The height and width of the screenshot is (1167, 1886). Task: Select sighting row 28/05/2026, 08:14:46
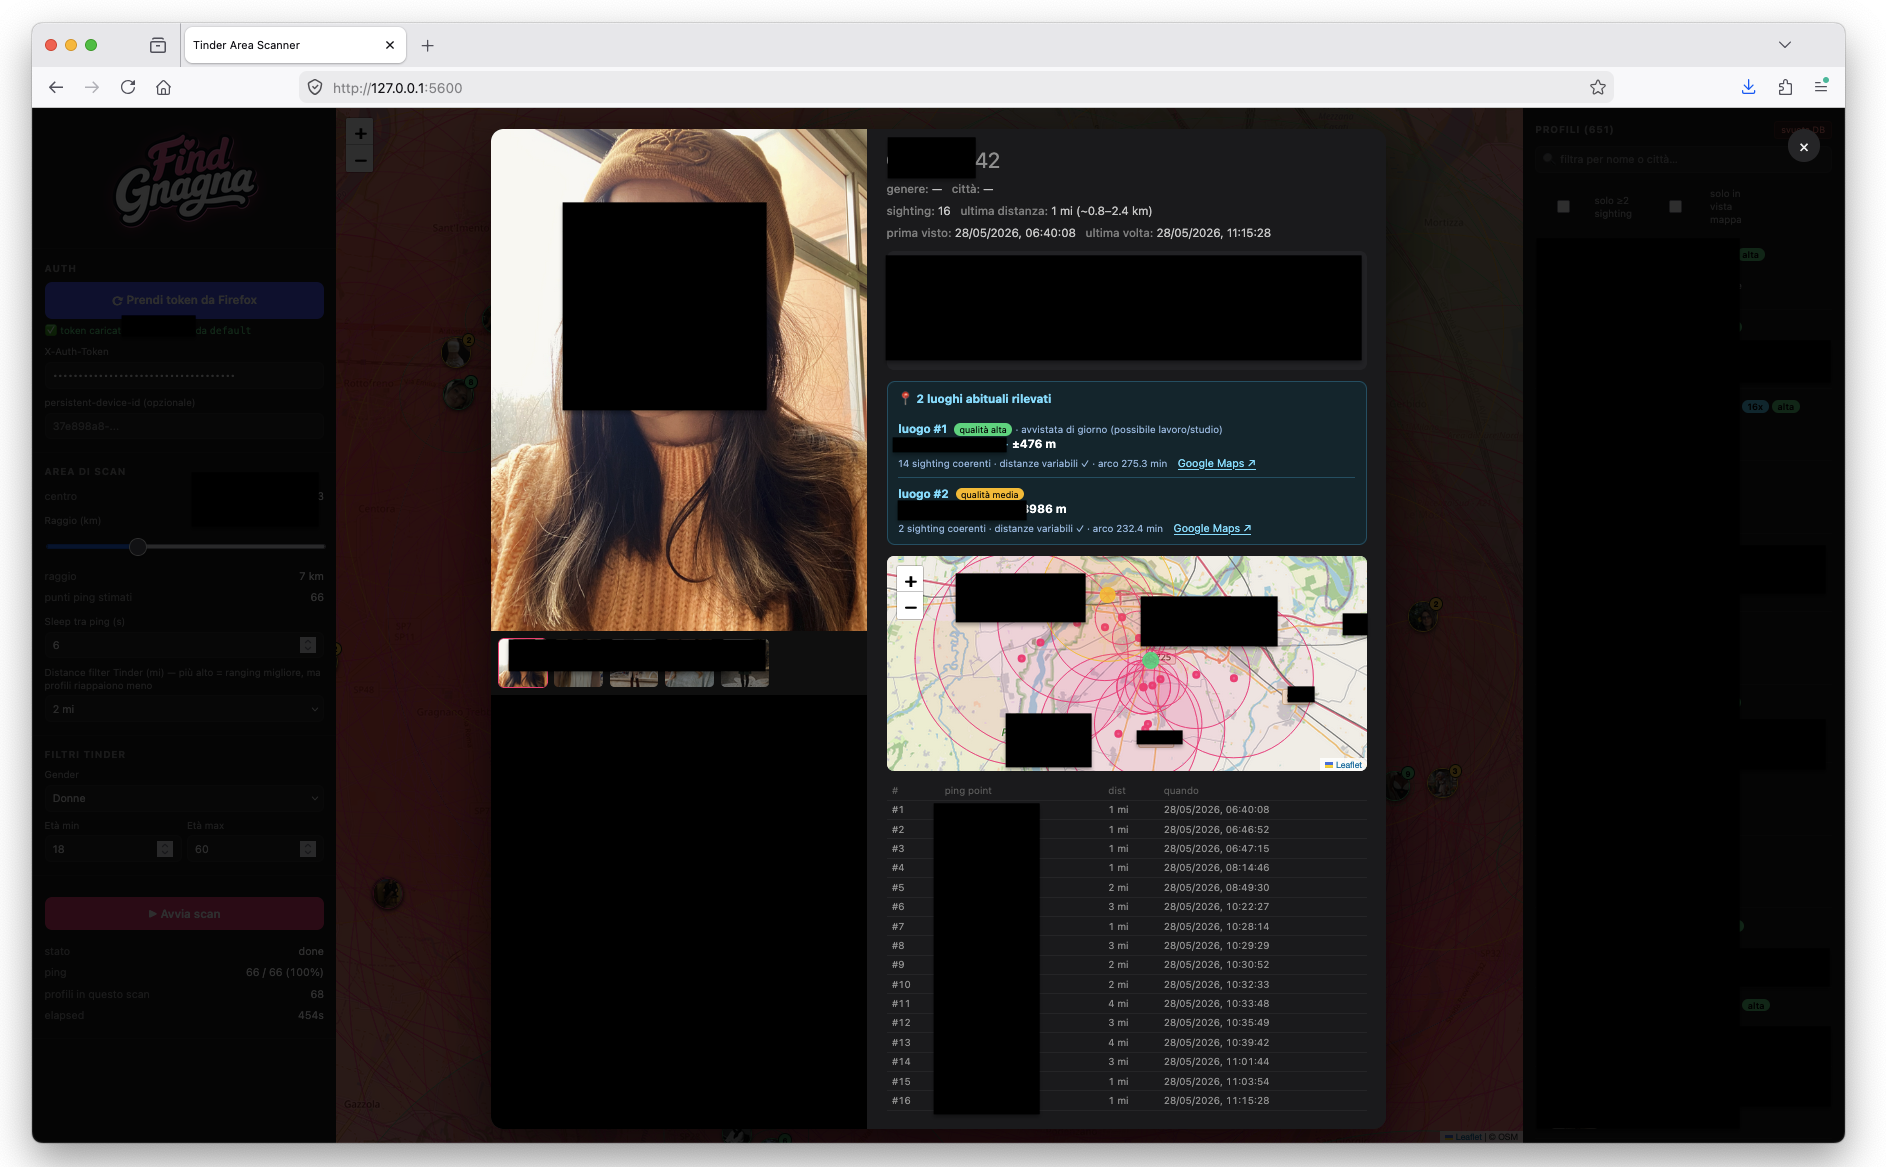pos(1127,868)
